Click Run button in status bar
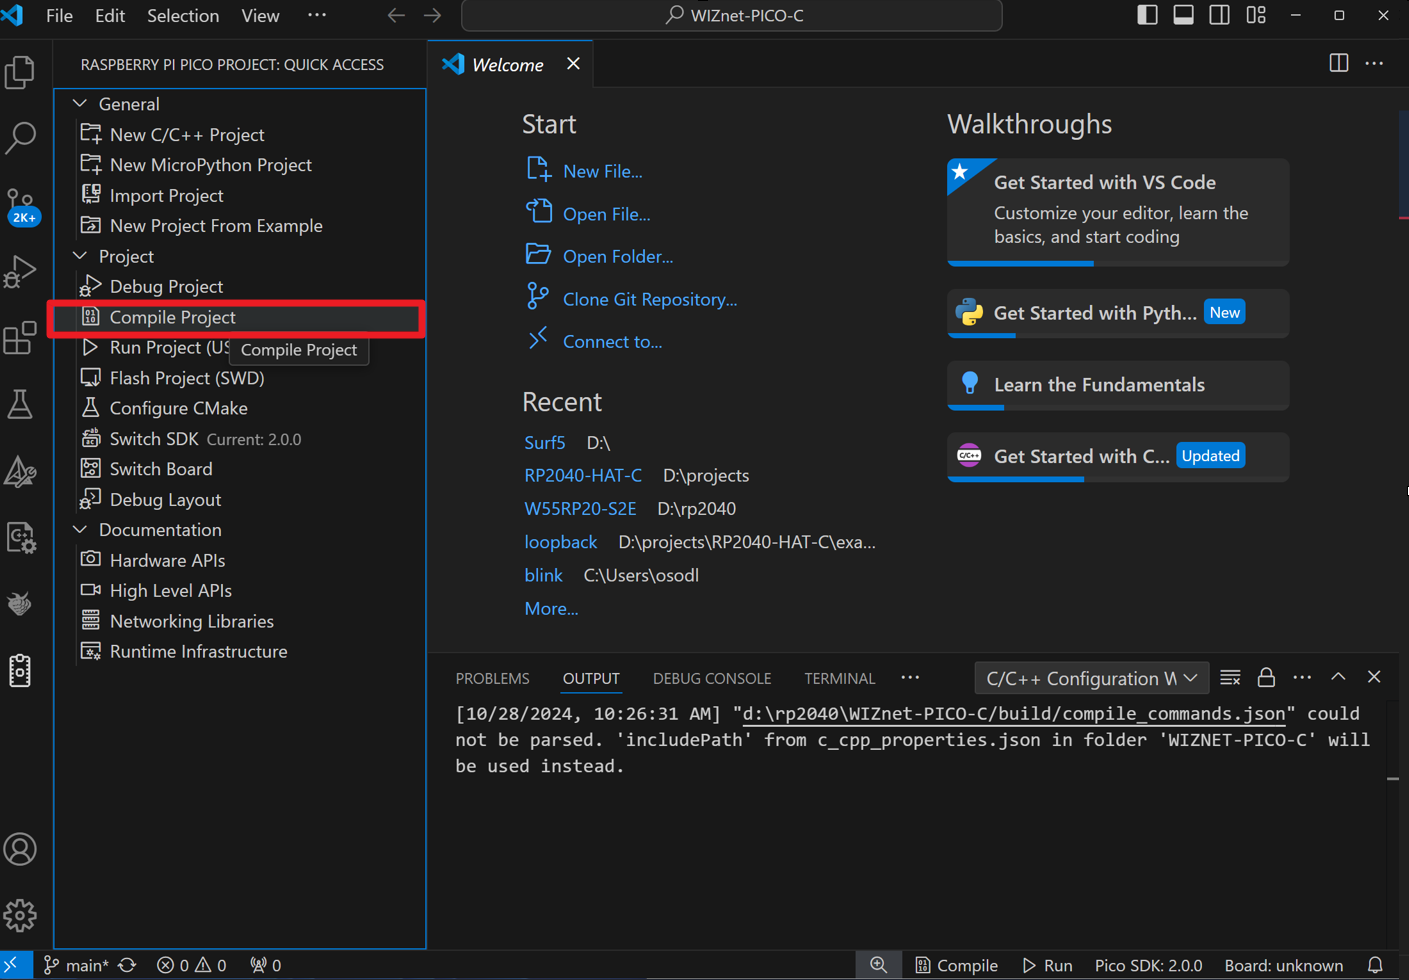 tap(1047, 965)
